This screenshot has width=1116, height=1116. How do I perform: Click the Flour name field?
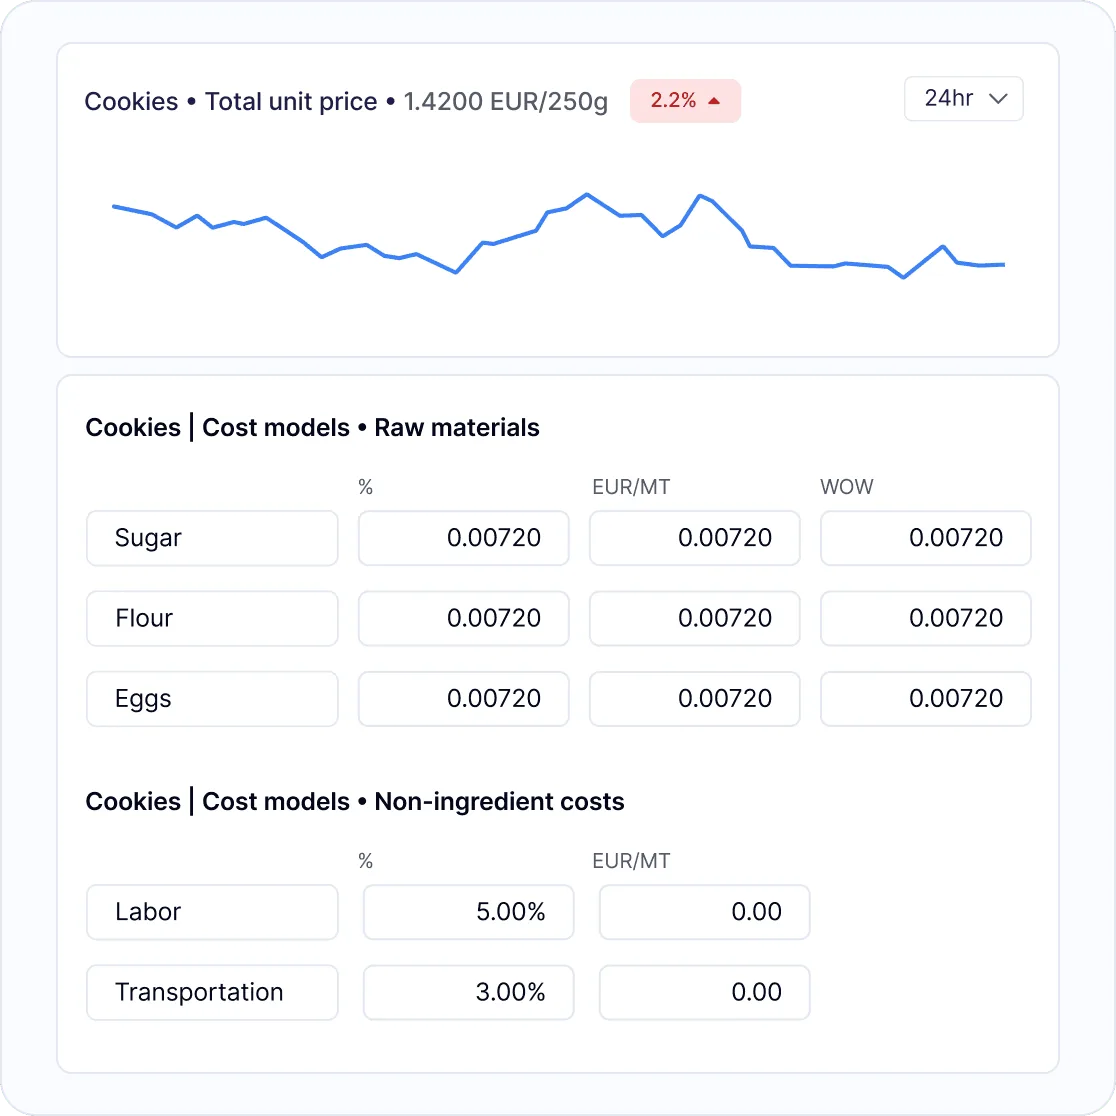click(212, 618)
